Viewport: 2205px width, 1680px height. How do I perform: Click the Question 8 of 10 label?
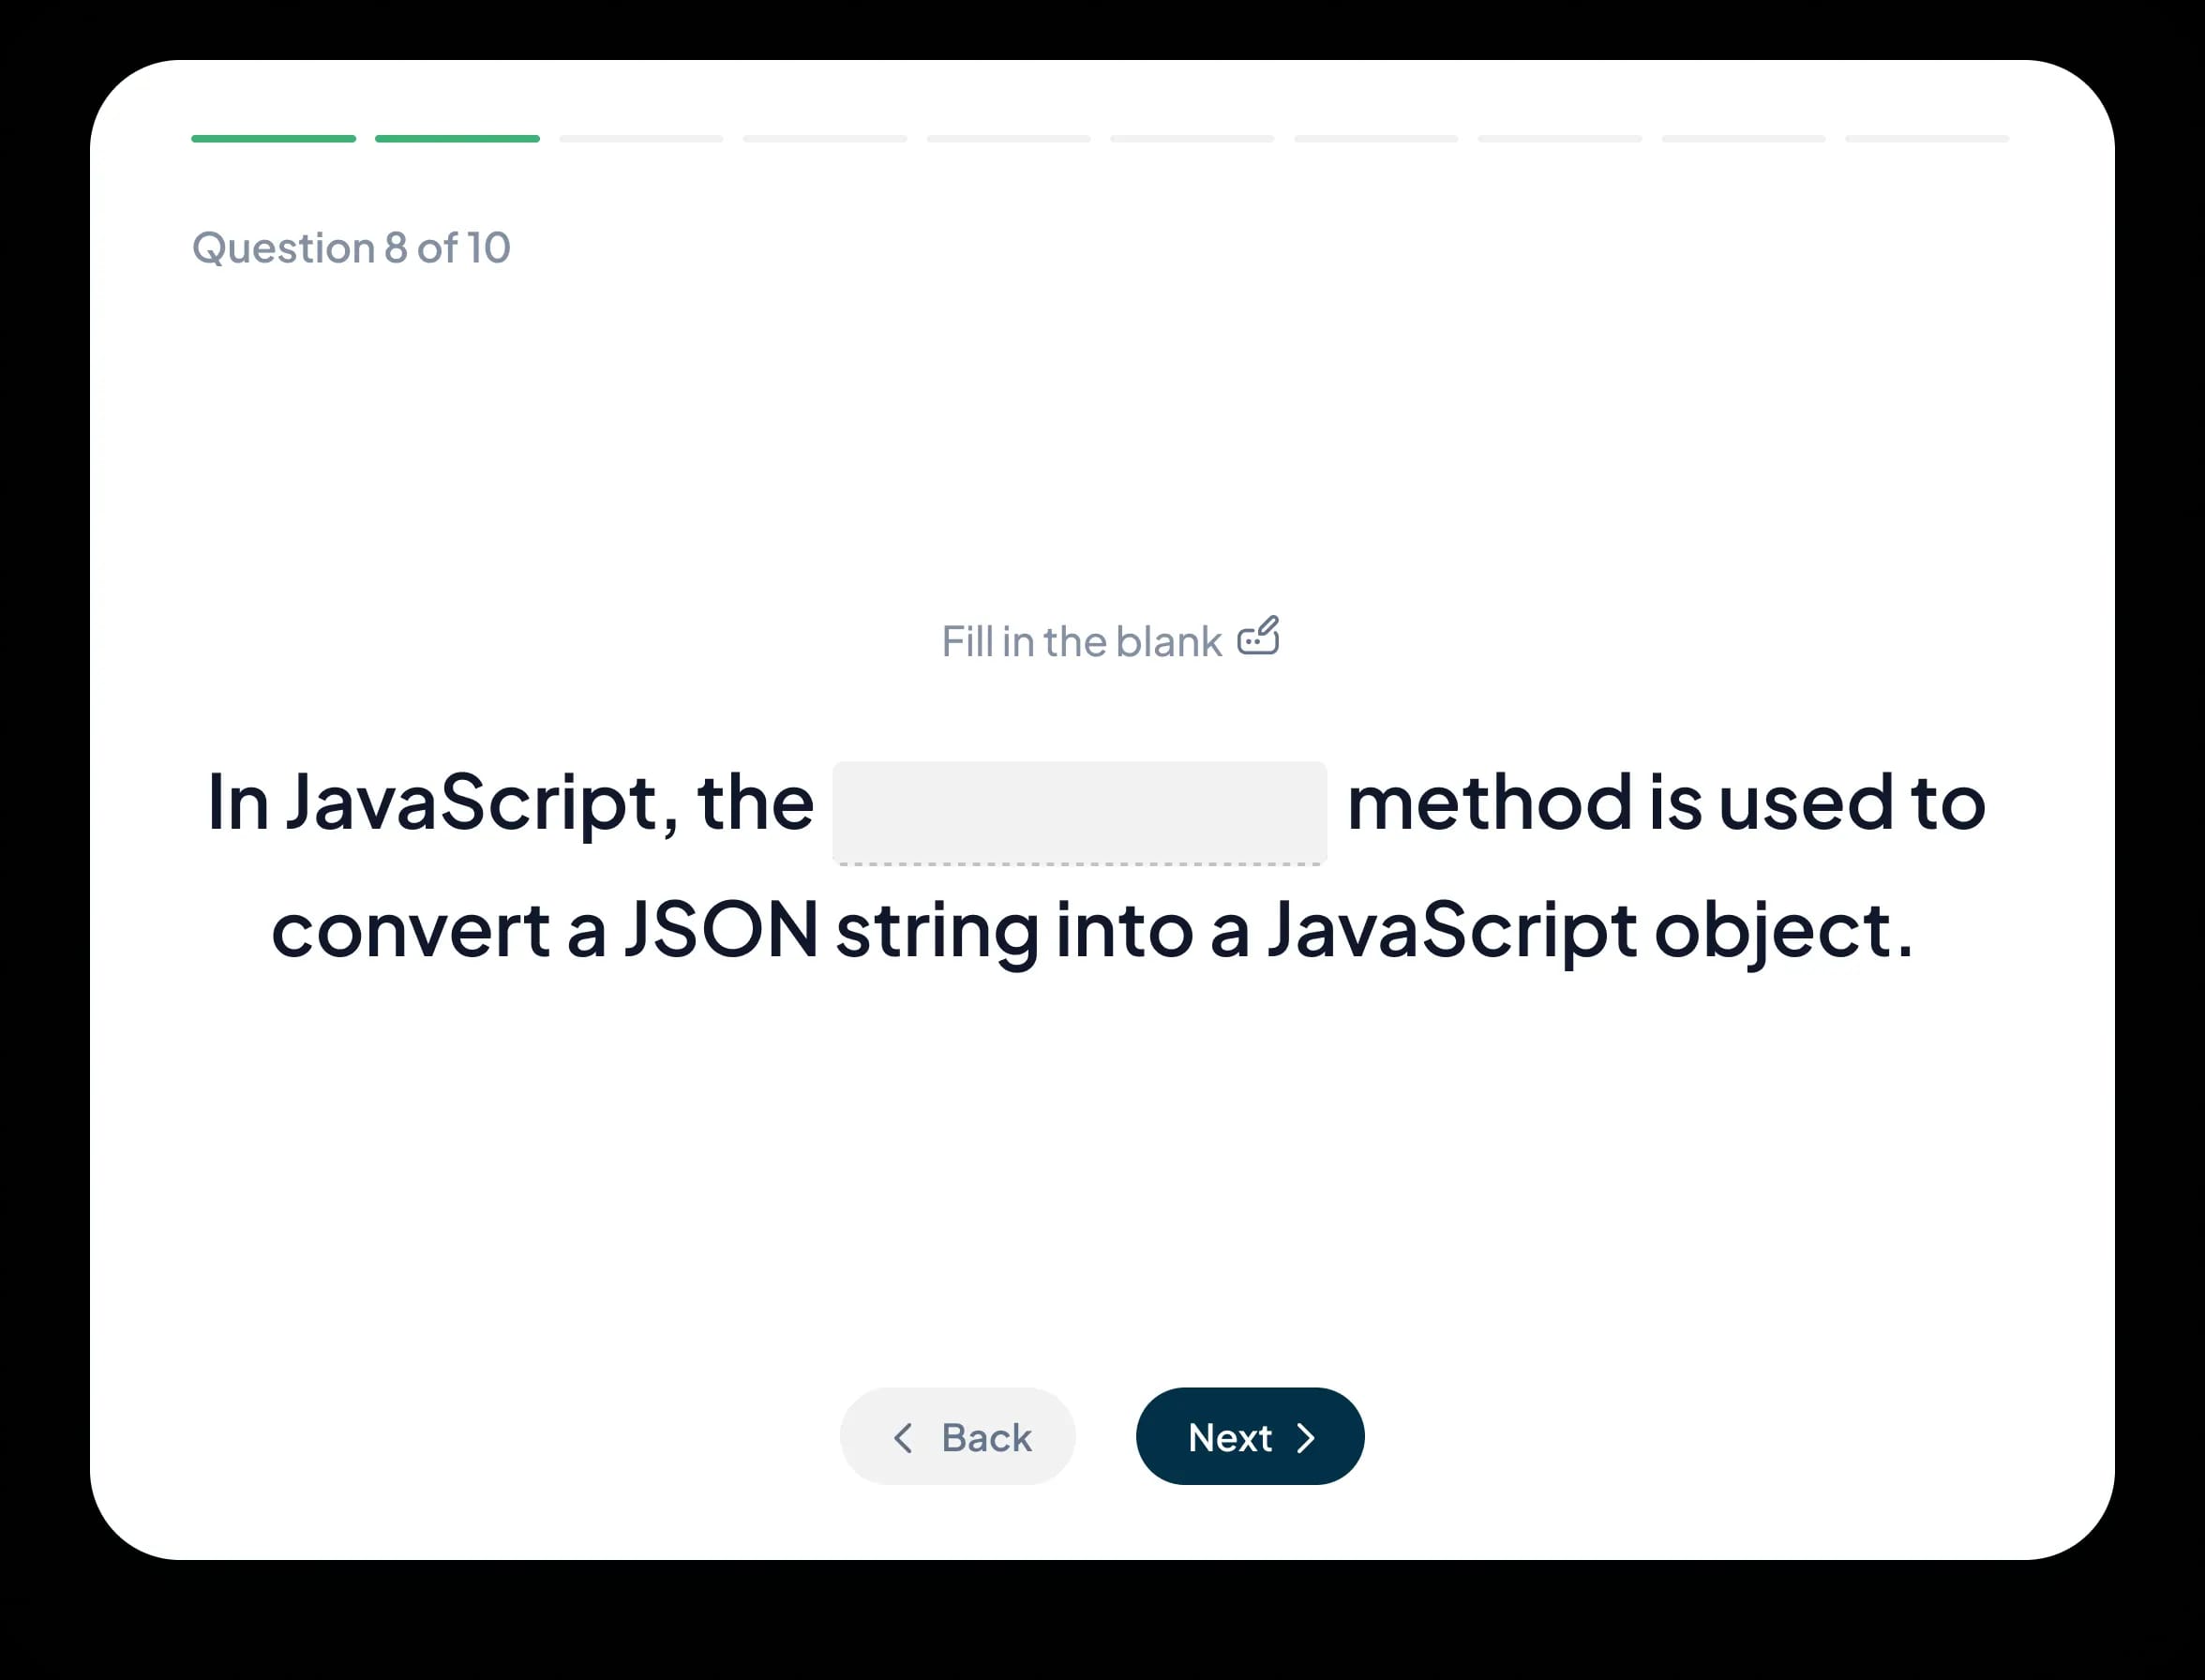point(351,248)
